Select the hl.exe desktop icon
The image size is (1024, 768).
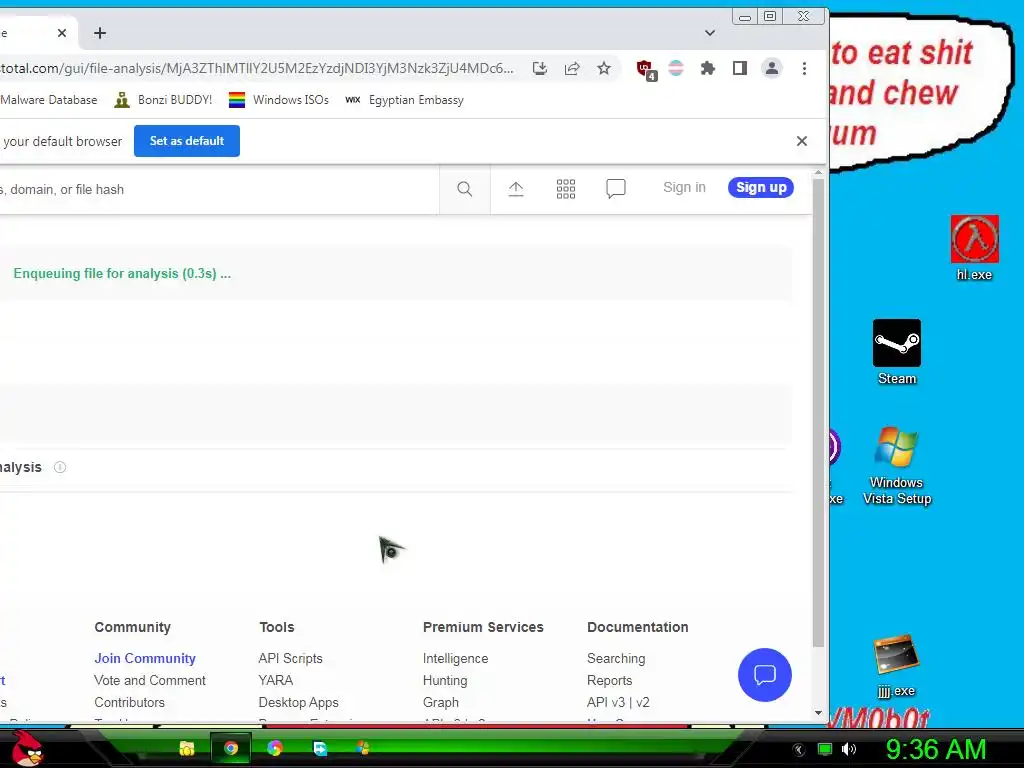point(974,248)
